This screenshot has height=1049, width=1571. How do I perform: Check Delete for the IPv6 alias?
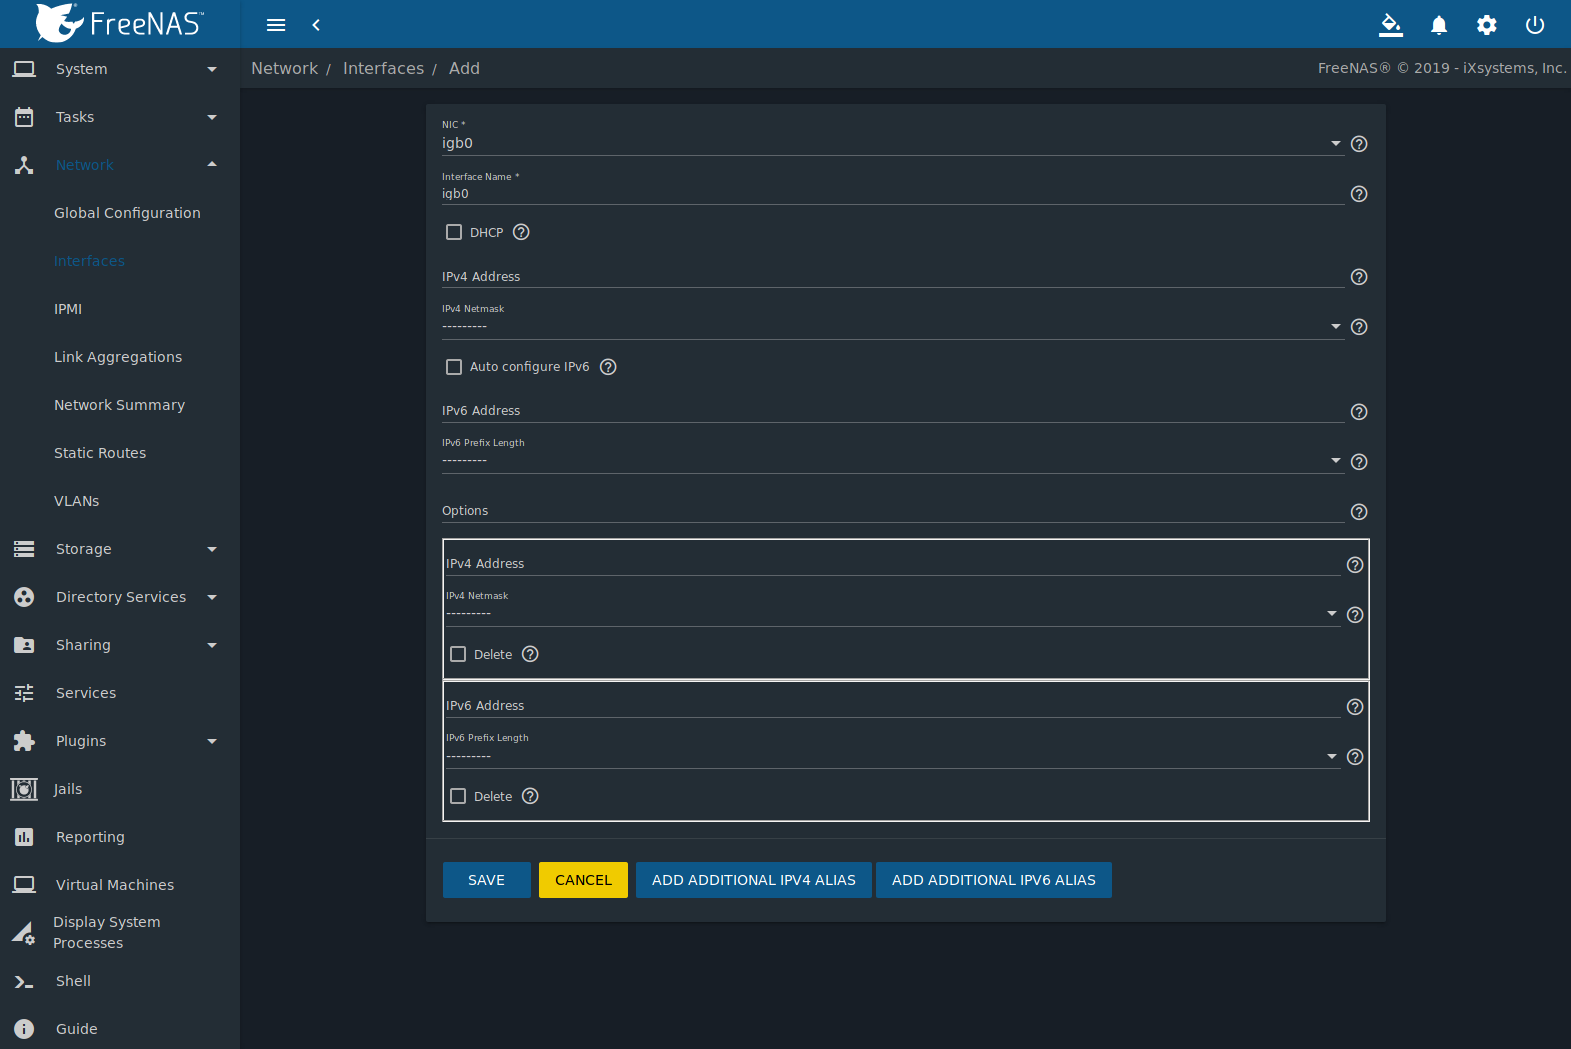tap(458, 796)
